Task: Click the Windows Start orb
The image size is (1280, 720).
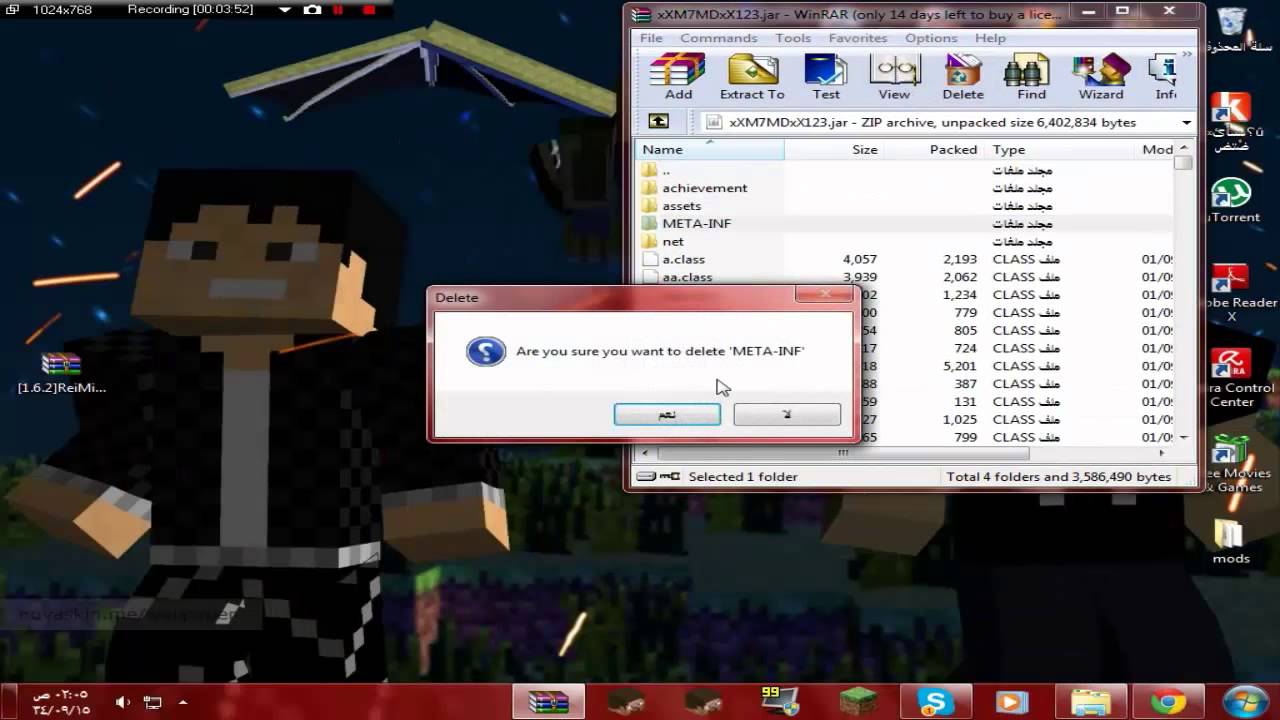Action: pos(1245,702)
